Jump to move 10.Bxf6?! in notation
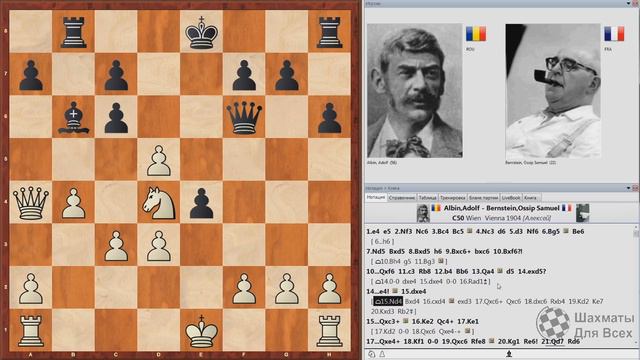Screen dimensions: 640x360 coord(507,251)
